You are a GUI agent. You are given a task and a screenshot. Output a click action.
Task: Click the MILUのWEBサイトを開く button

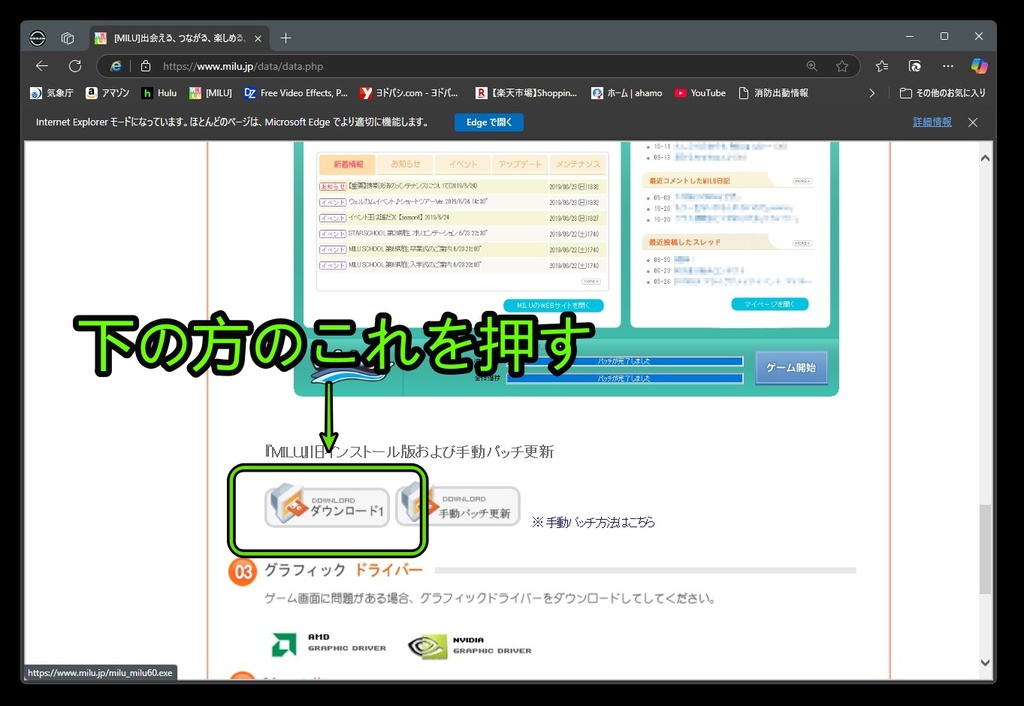click(x=553, y=306)
